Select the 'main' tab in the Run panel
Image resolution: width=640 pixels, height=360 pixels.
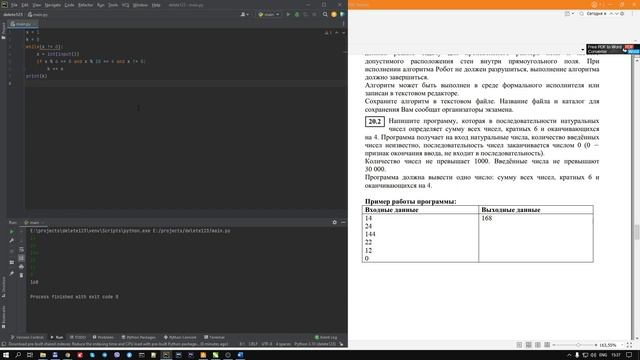coord(34,222)
